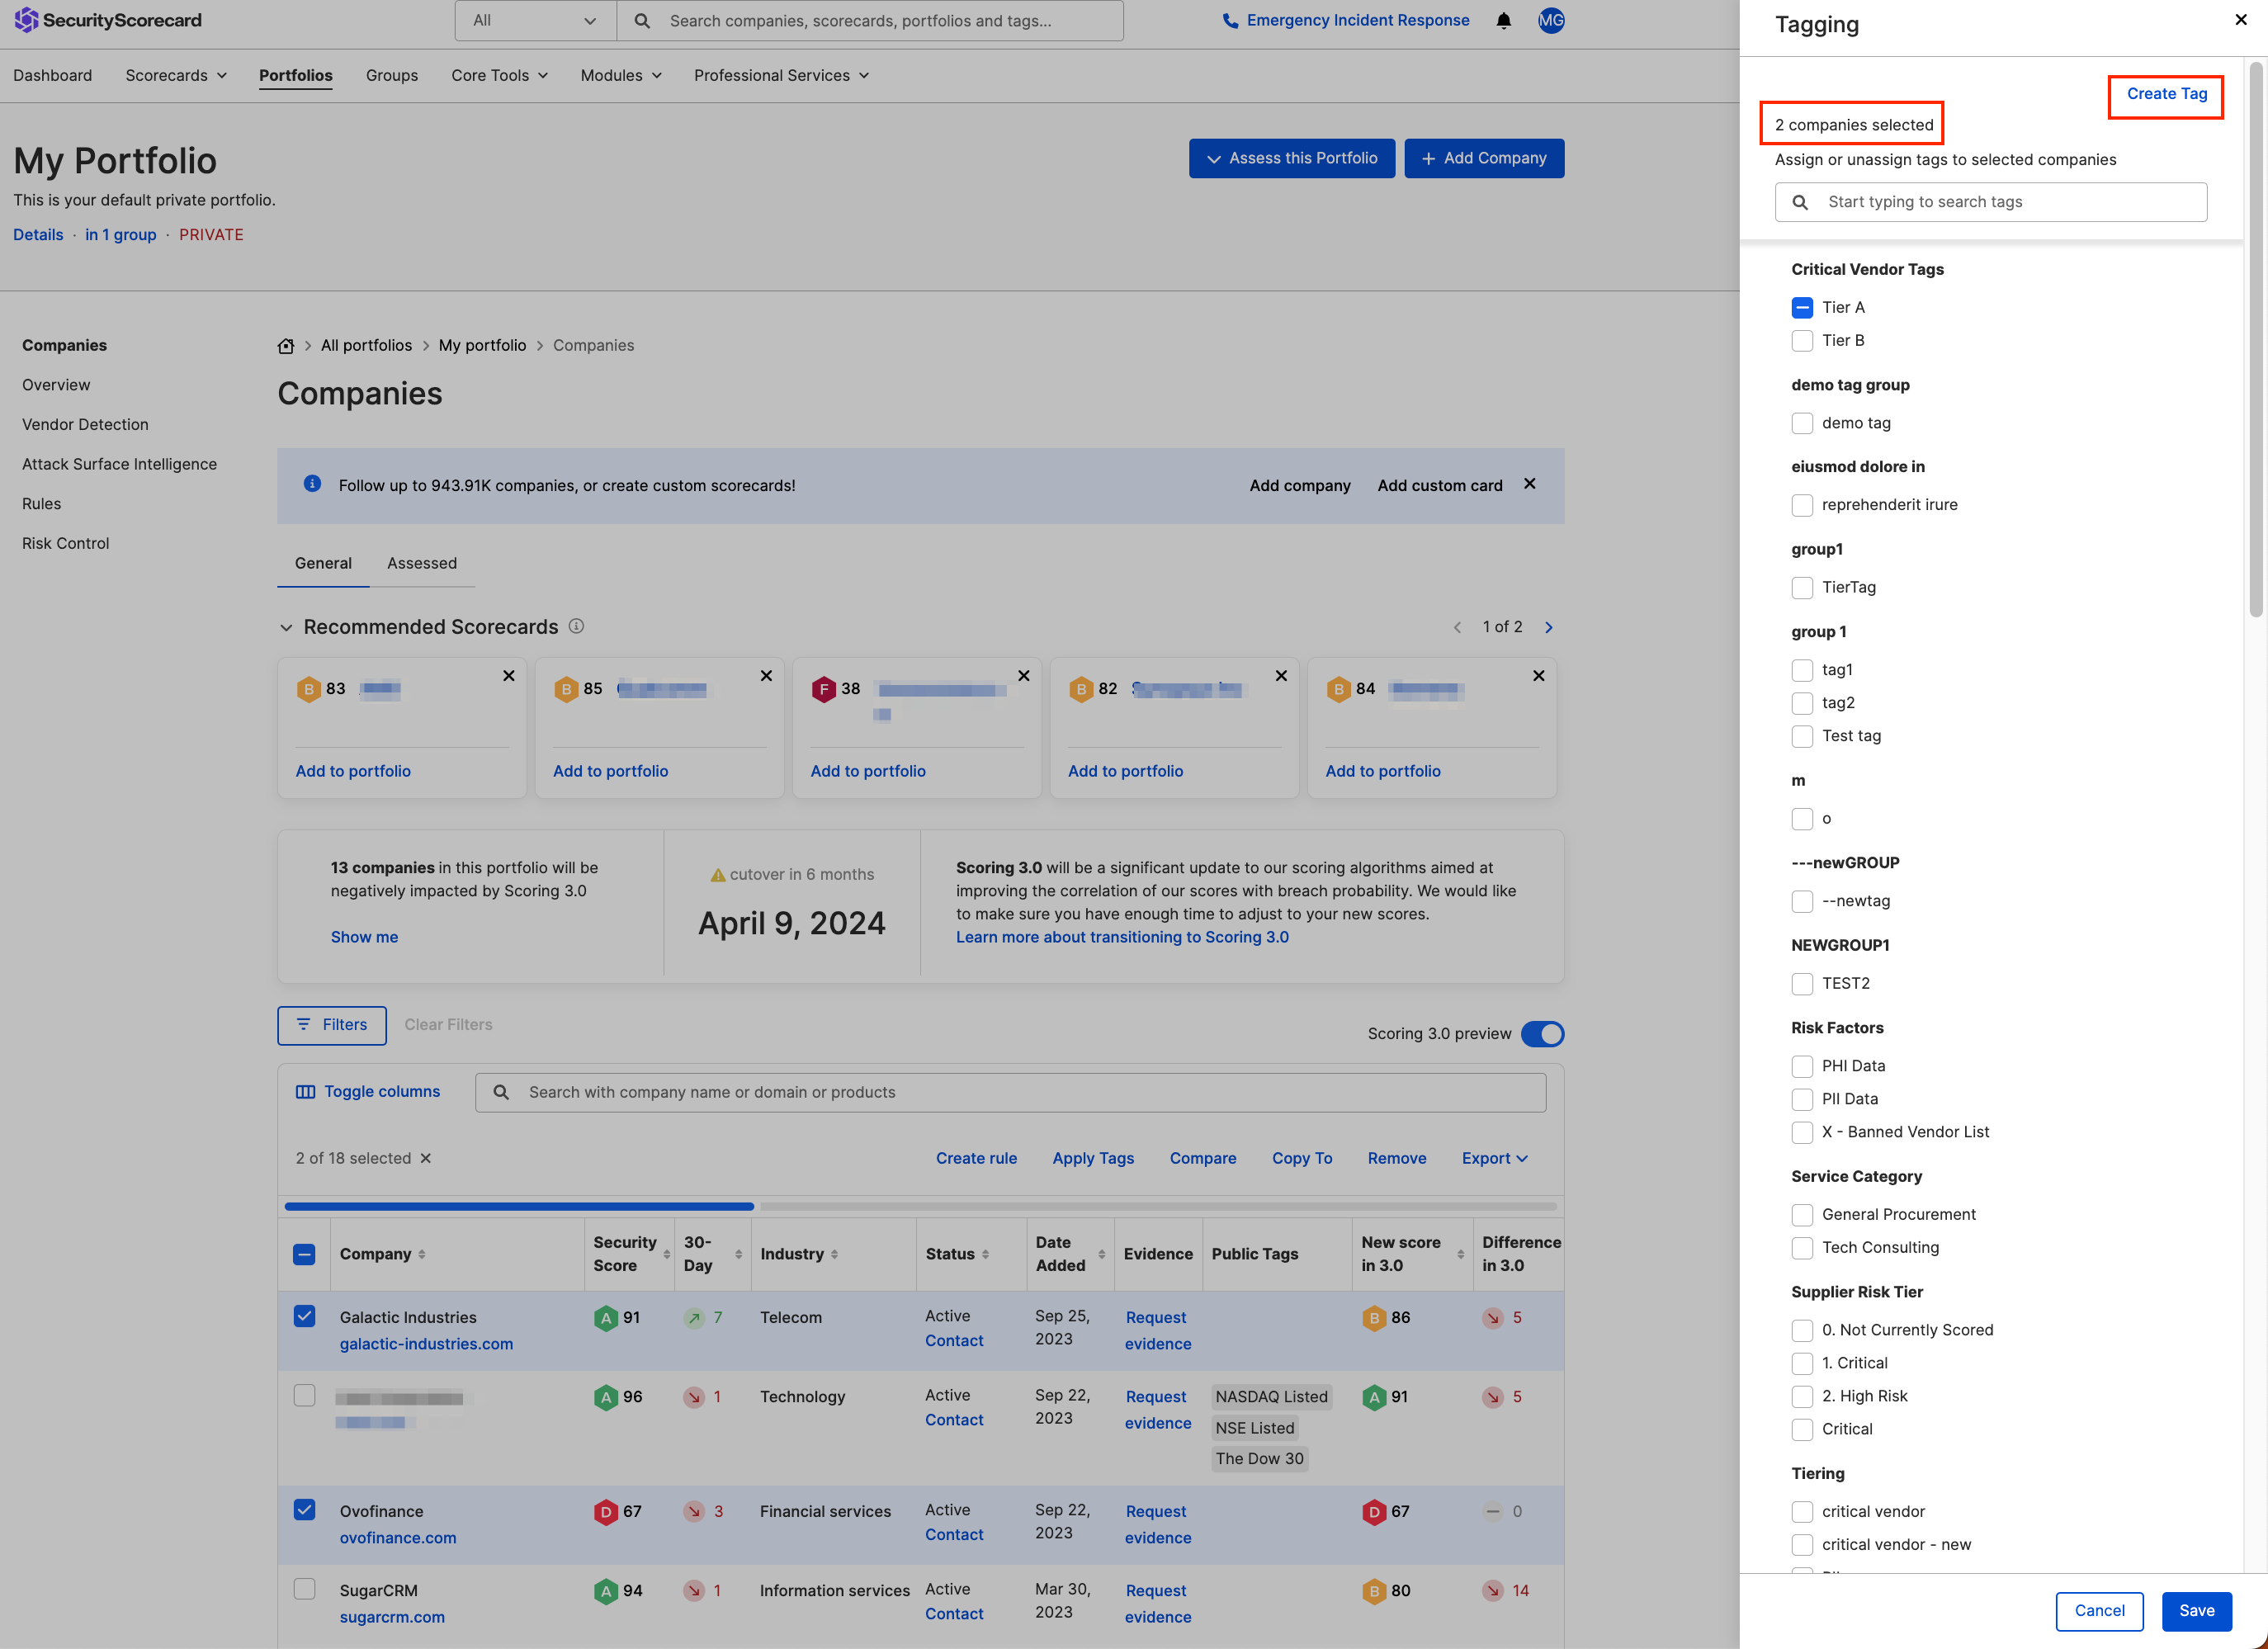Image resolution: width=2268 pixels, height=1649 pixels.
Task: Open the Dashboard nav item
Action: [x=53, y=76]
